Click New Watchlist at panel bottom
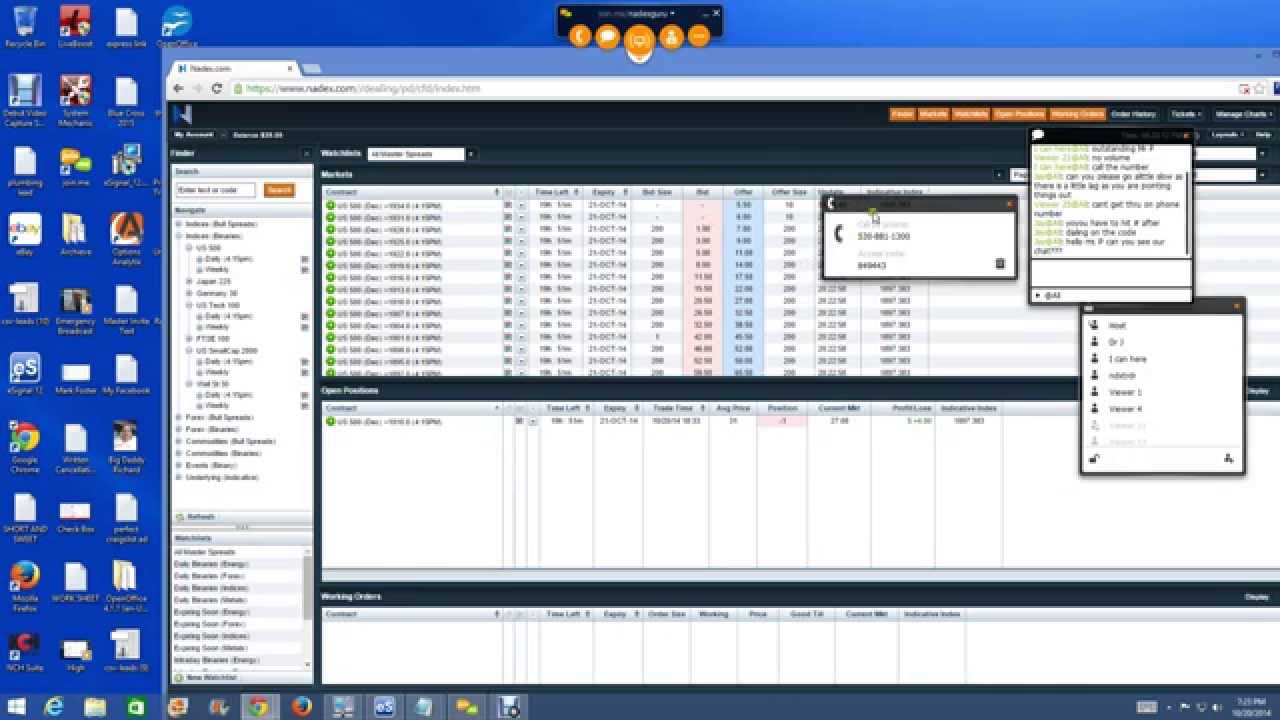 [x=207, y=677]
